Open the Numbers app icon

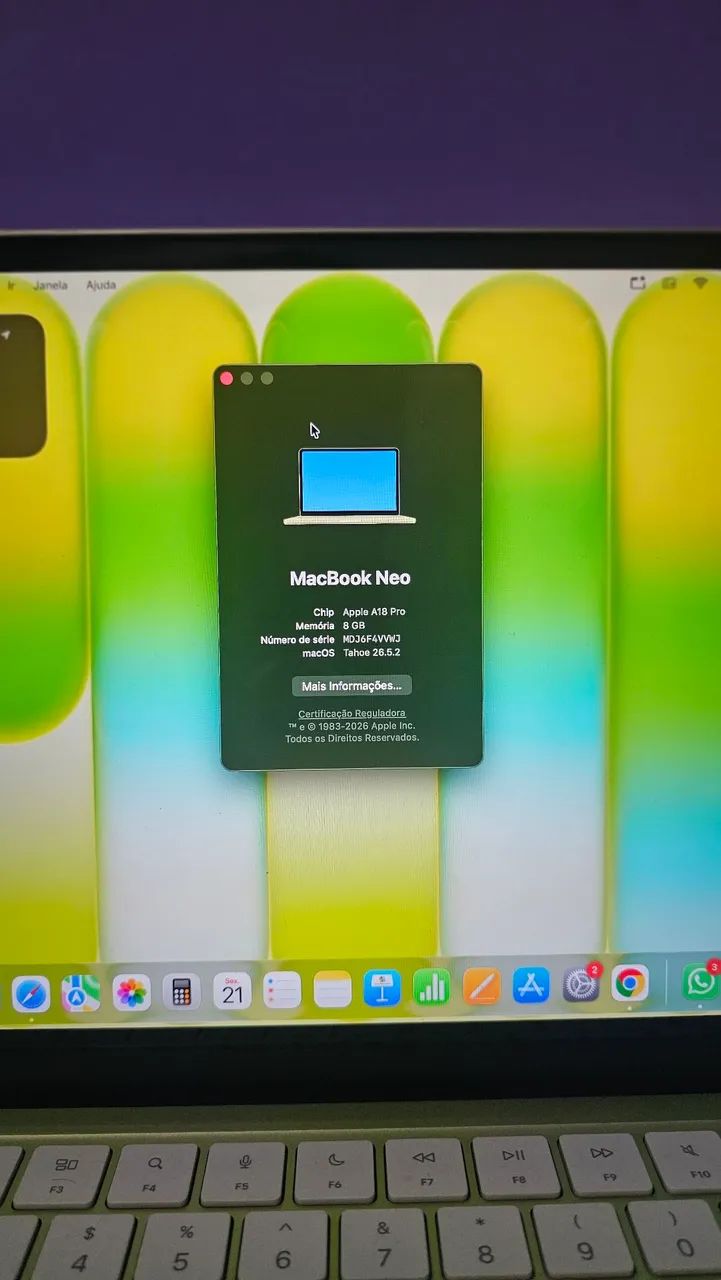tap(431, 987)
